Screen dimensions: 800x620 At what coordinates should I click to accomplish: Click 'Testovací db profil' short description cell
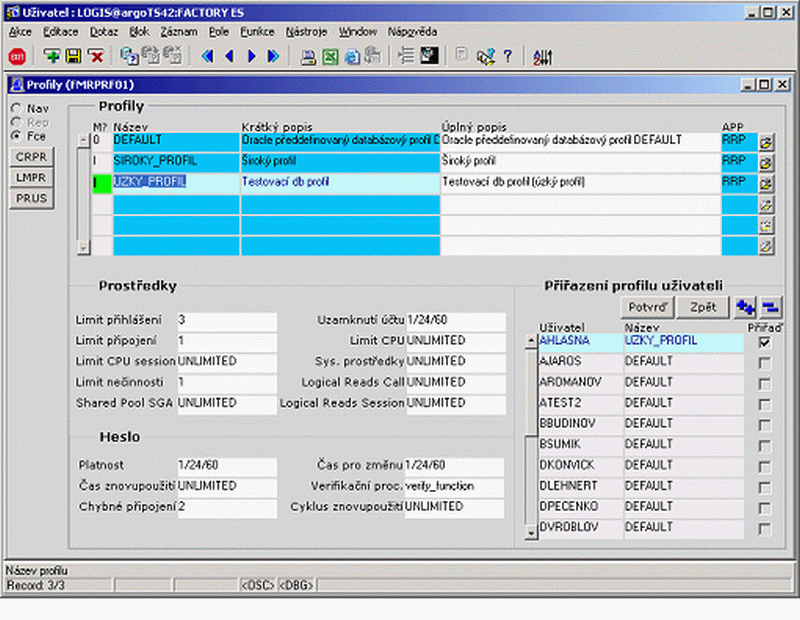(340, 183)
